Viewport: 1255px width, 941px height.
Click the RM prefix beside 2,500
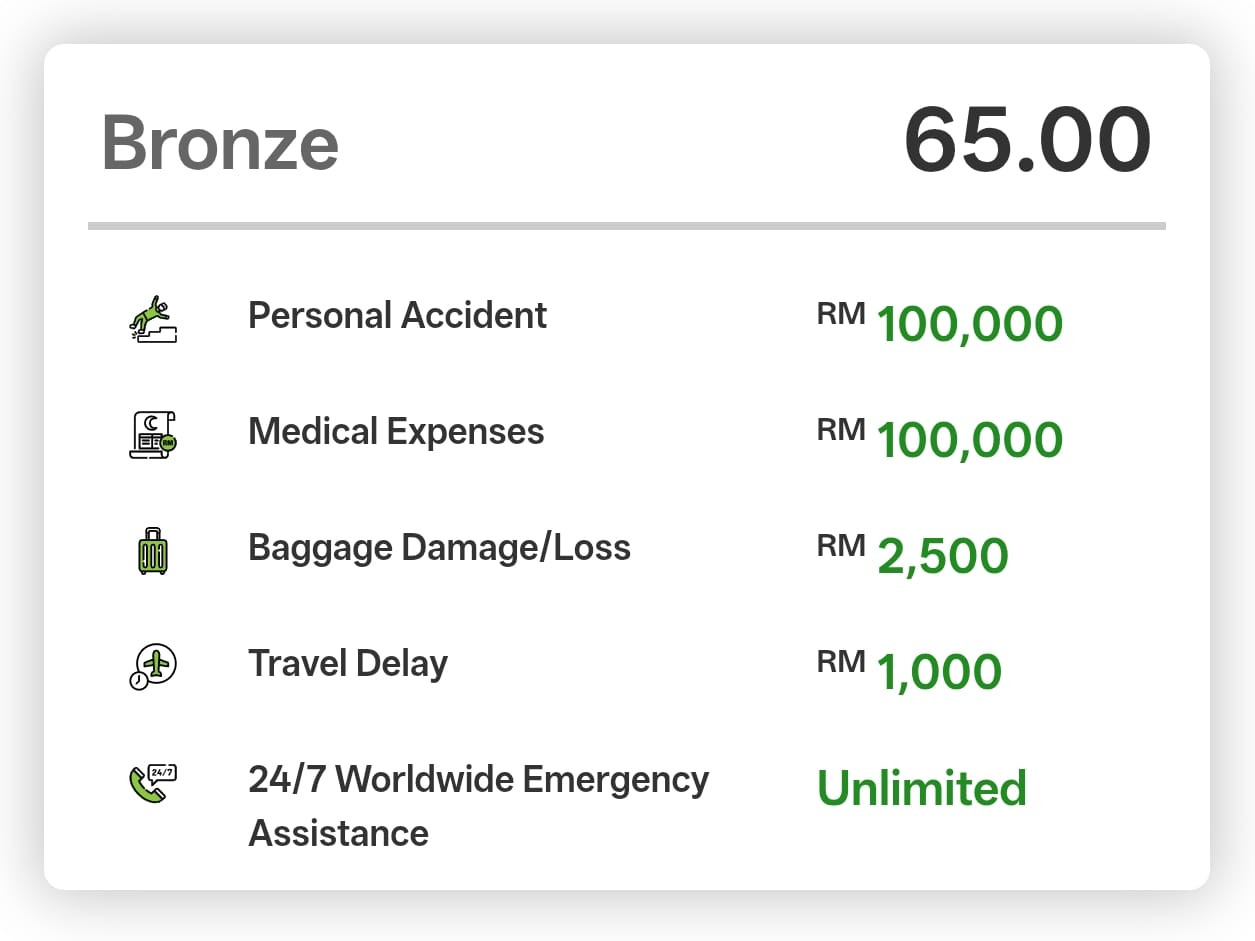click(x=841, y=546)
